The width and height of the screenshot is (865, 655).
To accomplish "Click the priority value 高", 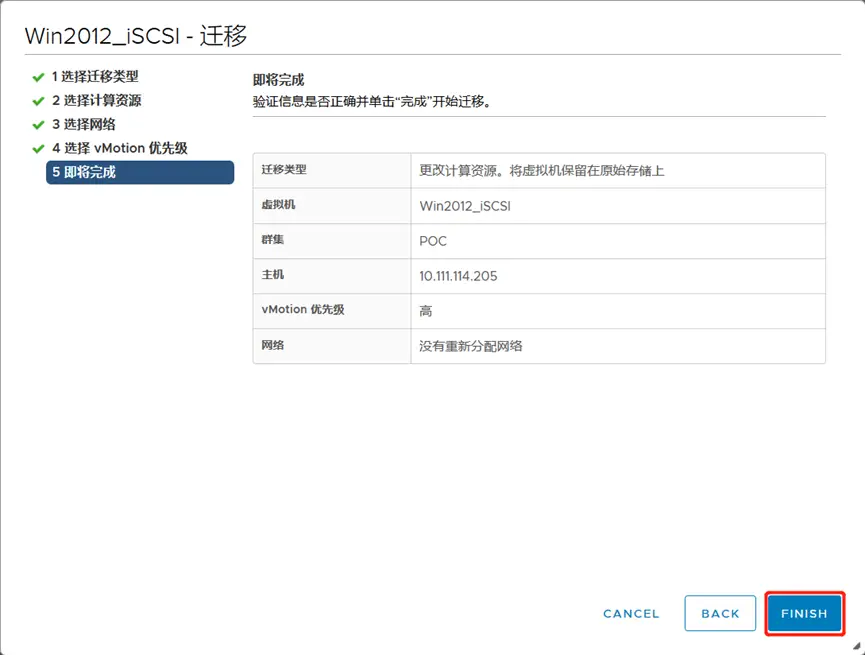I will tap(425, 311).
